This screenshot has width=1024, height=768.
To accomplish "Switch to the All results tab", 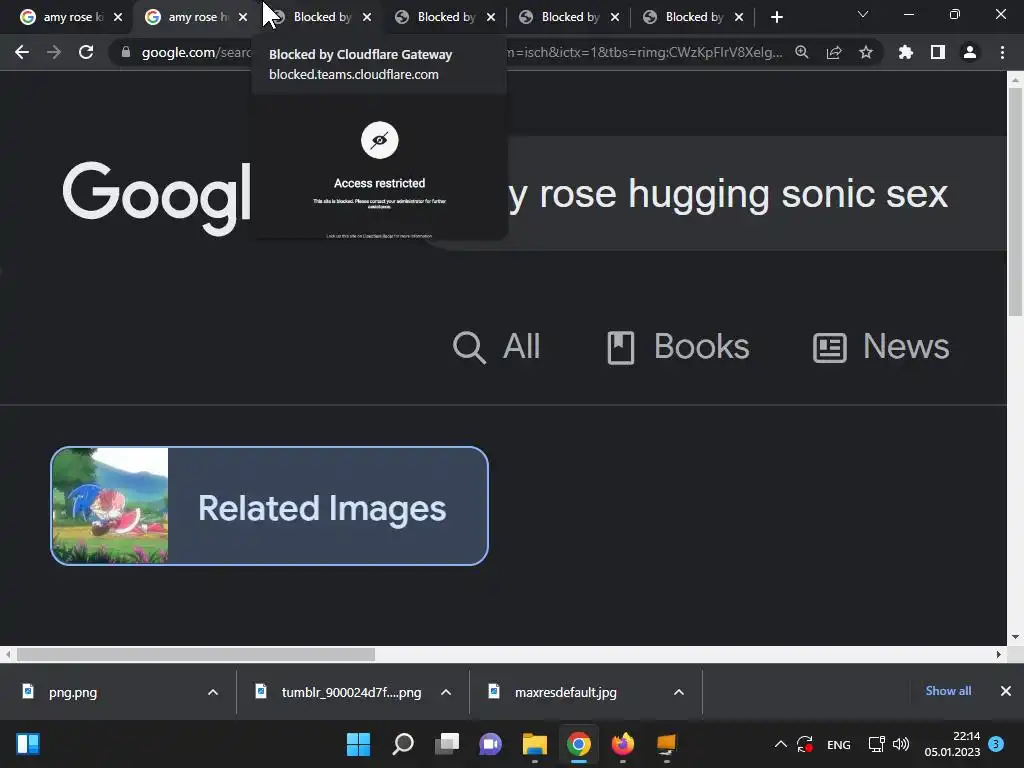I will (x=496, y=346).
